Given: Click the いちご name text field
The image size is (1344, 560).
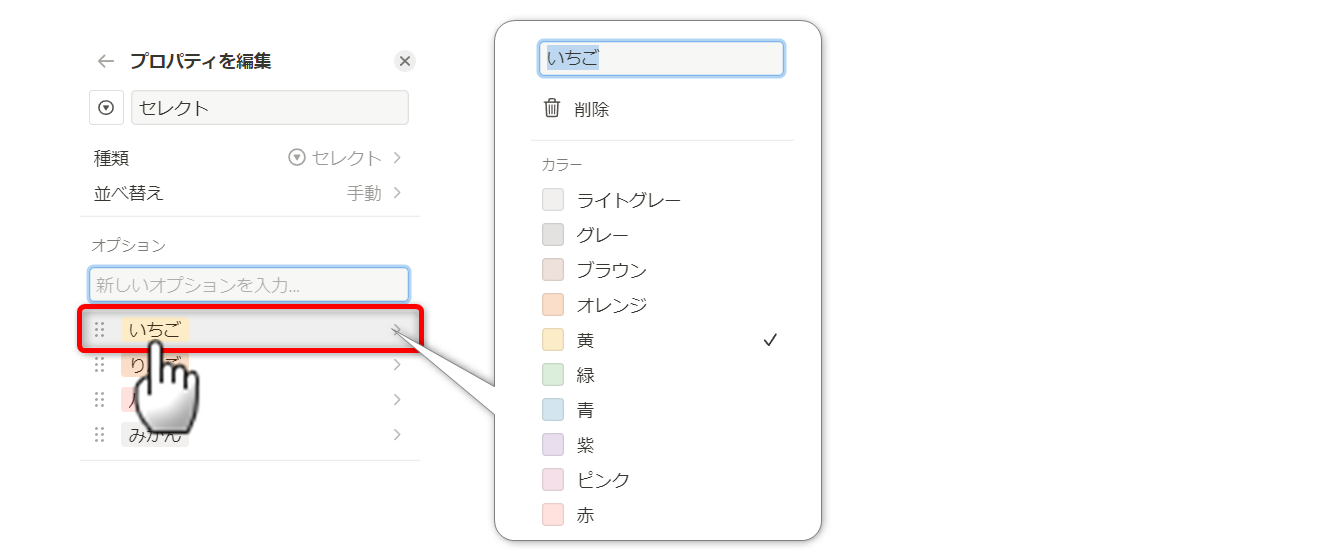Looking at the screenshot, I should (661, 59).
